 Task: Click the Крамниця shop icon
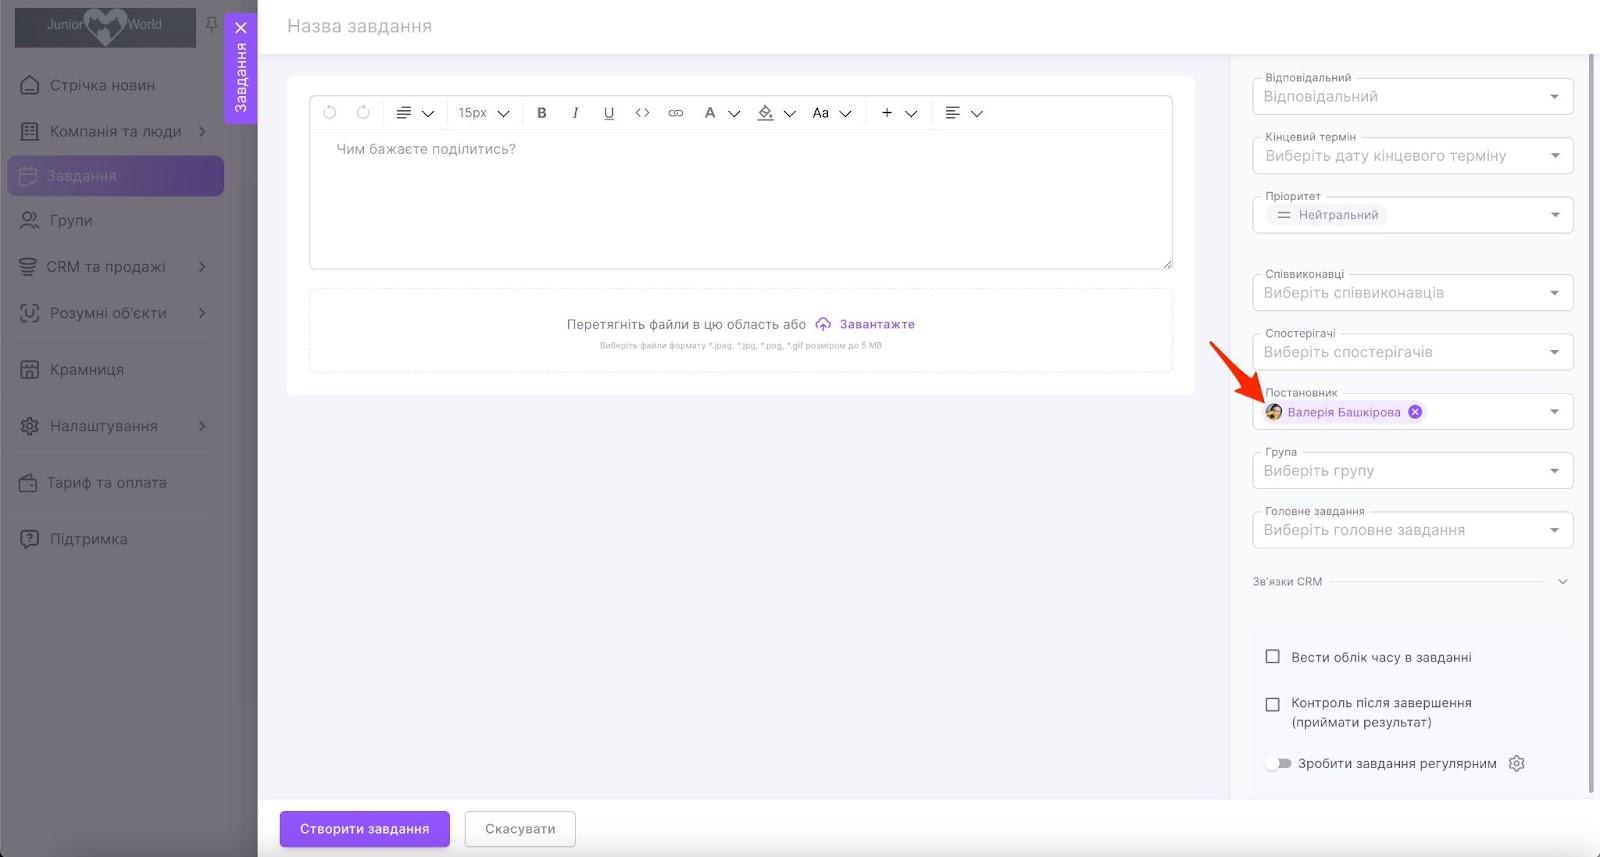30,370
